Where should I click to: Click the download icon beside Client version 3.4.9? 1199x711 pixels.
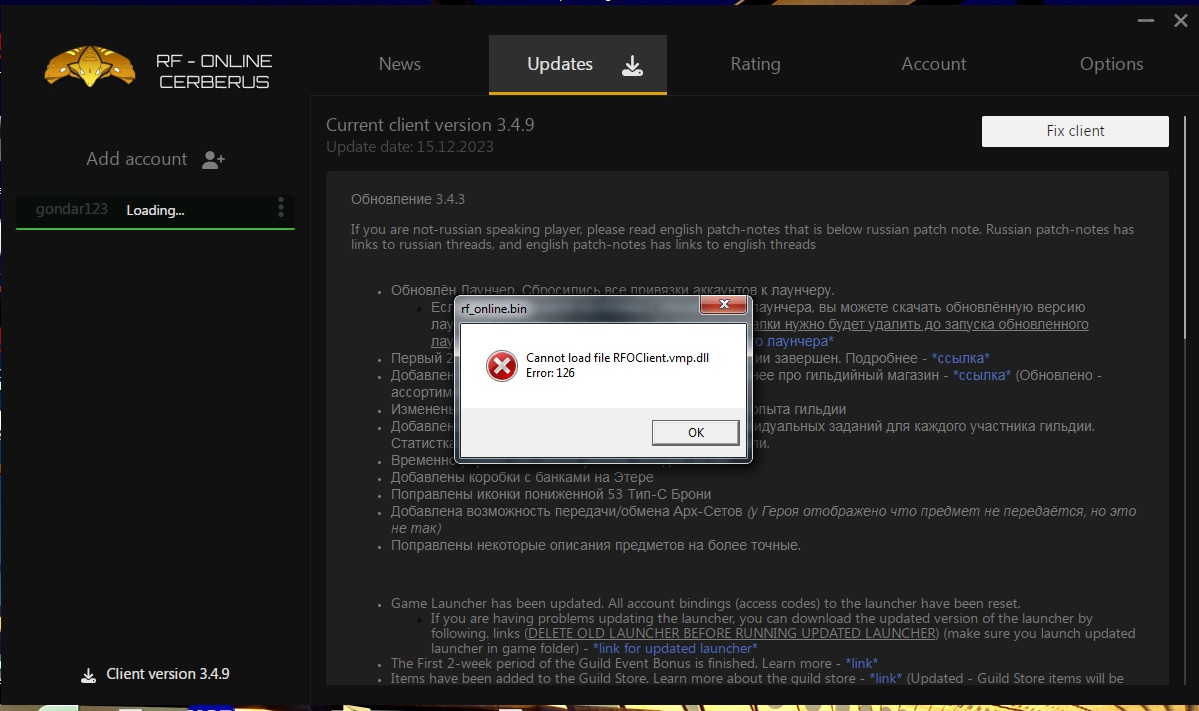point(89,675)
